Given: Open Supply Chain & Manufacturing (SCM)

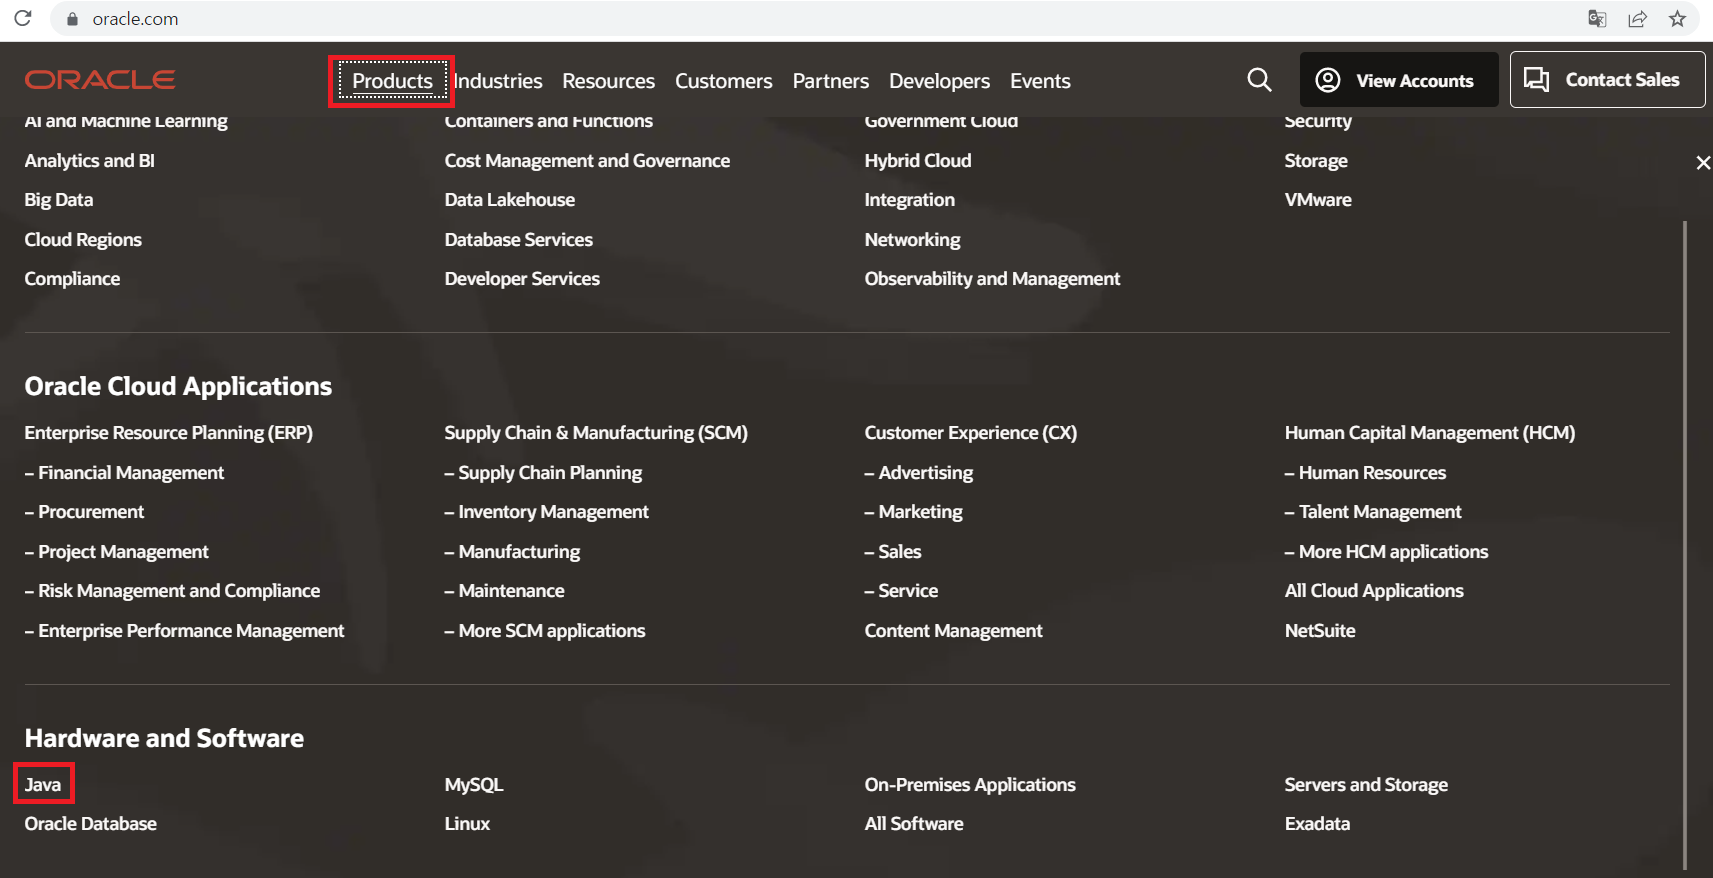Looking at the screenshot, I should 596,433.
